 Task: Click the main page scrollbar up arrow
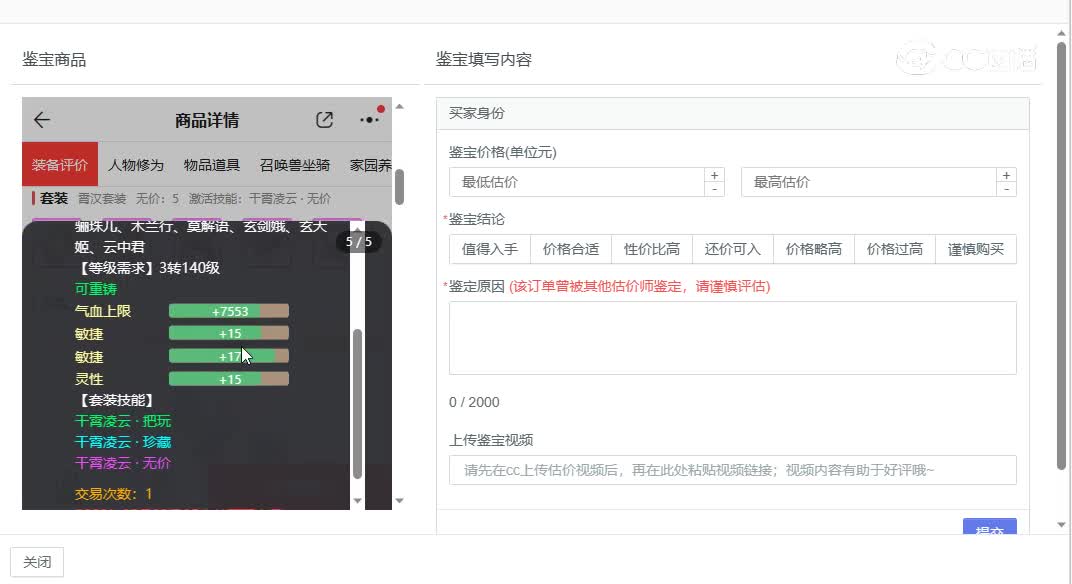[x=1061, y=33]
